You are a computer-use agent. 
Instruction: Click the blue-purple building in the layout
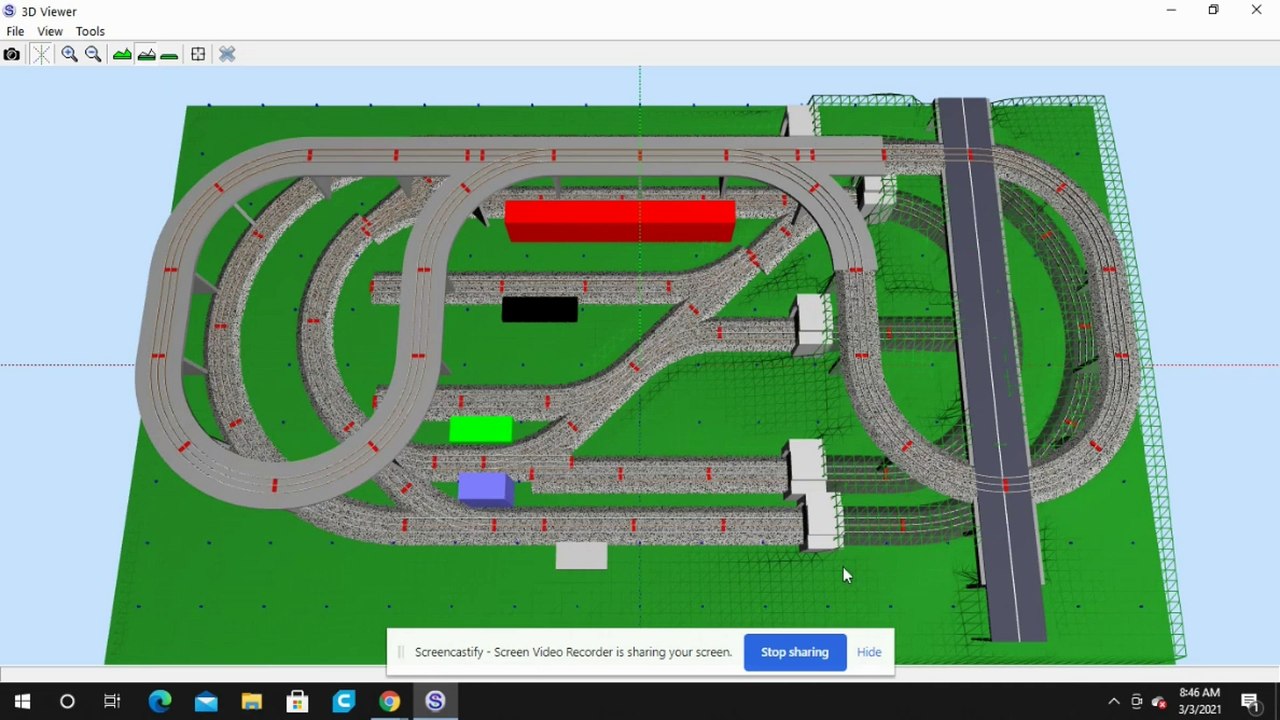click(x=486, y=489)
